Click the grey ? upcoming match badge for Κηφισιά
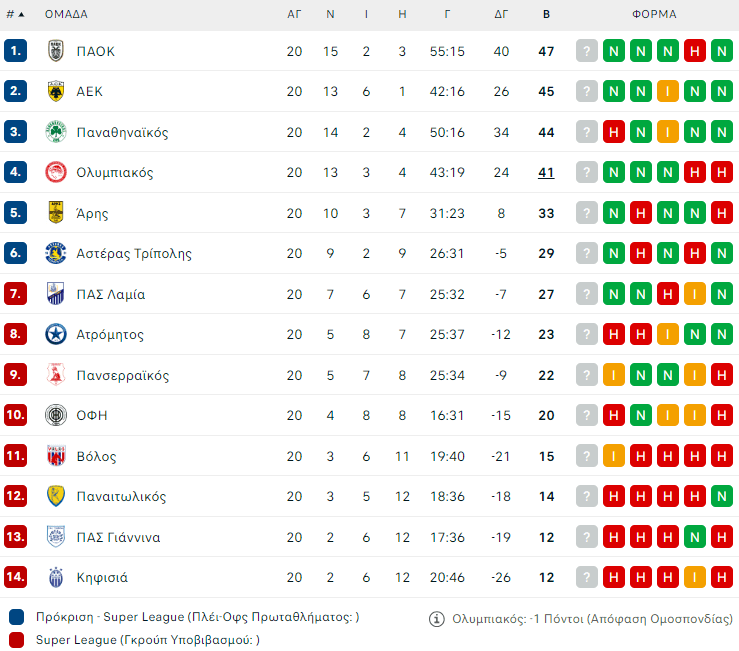 [587, 578]
